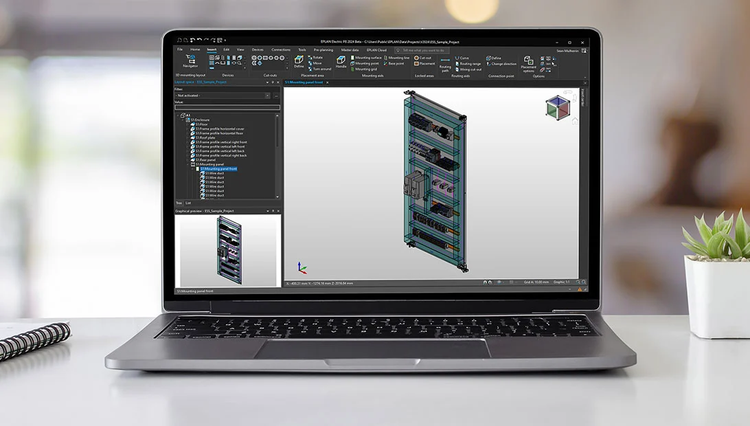
Task: Select S1:Rear panel in the tree
Action: [205, 159]
